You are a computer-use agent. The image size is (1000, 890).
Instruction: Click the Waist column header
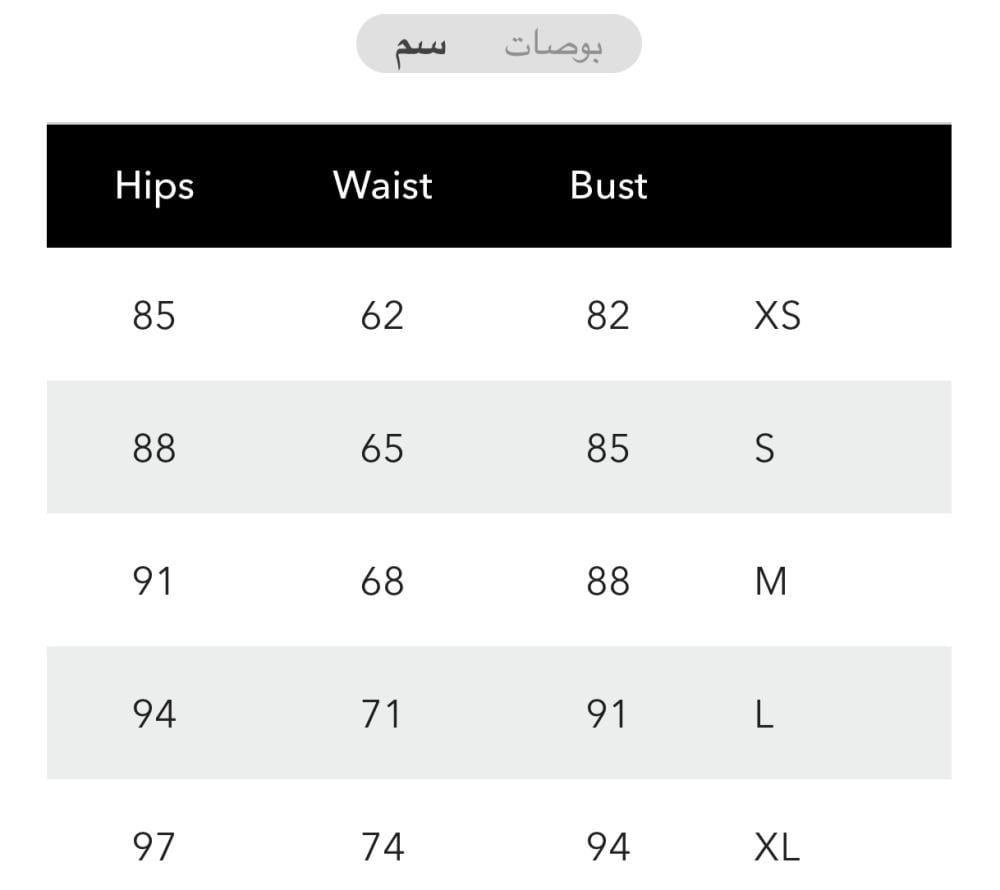tap(383, 186)
